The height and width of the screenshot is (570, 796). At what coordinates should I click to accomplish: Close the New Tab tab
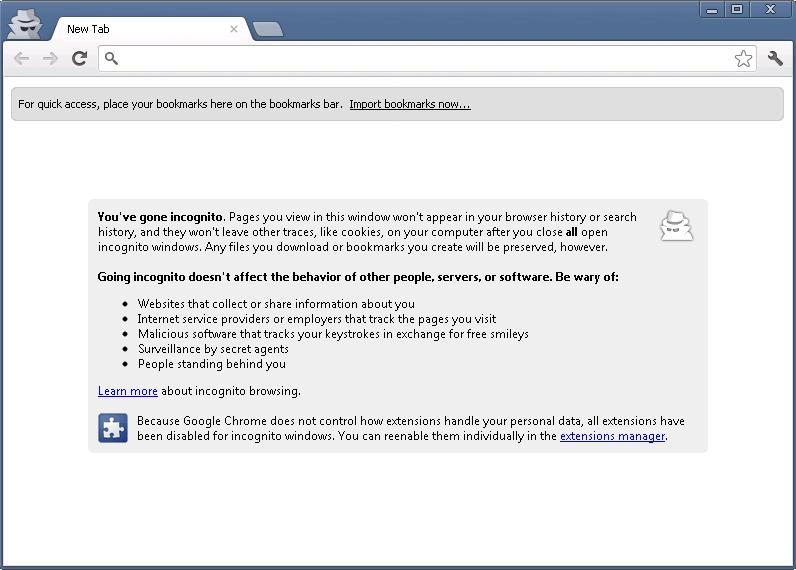234,29
